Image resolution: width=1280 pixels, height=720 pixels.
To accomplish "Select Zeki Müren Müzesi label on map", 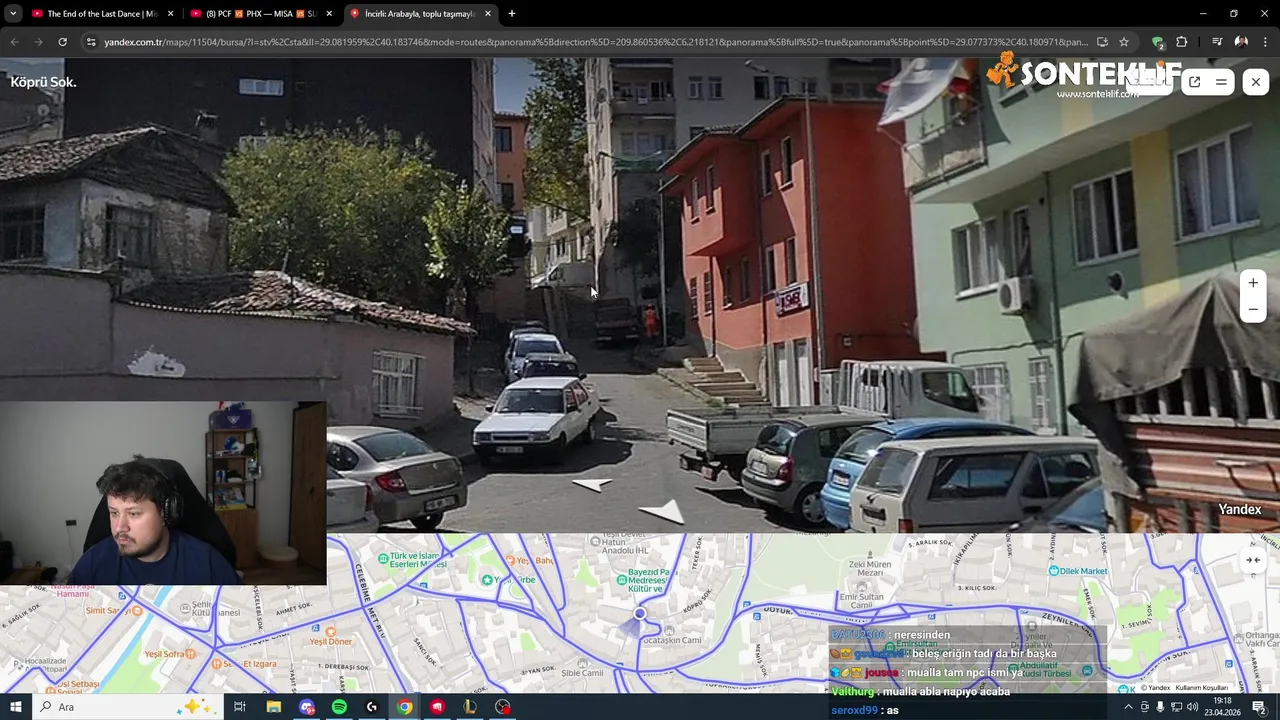I will coord(869,570).
